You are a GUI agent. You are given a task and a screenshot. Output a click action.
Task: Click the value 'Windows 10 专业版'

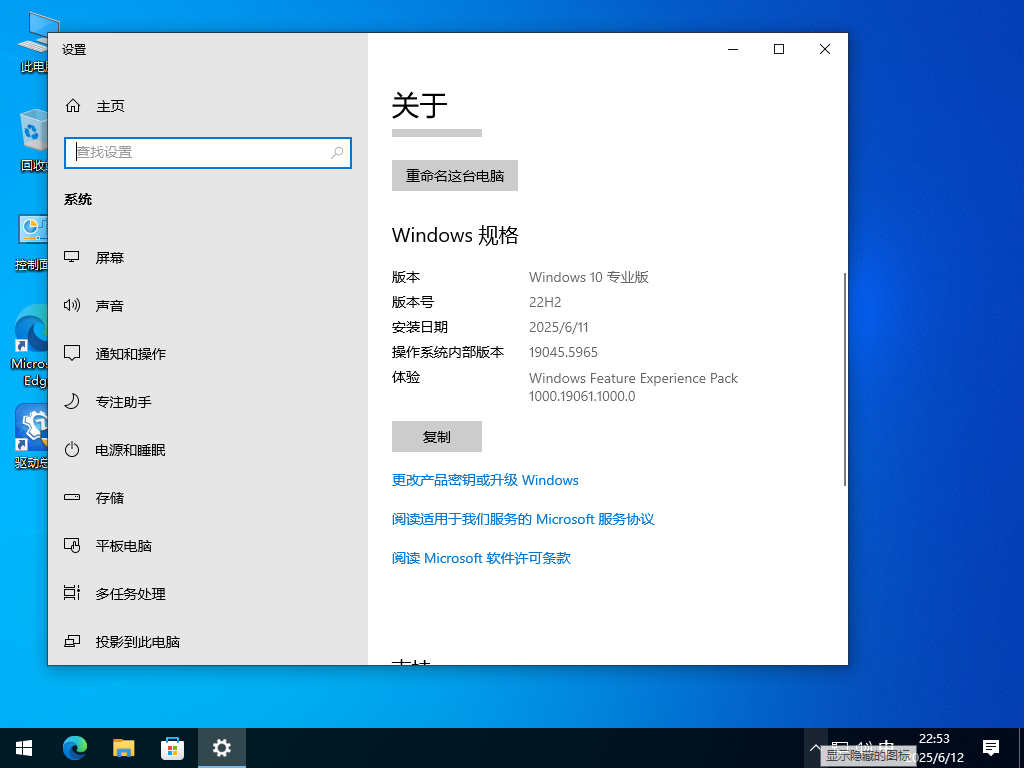coord(588,277)
